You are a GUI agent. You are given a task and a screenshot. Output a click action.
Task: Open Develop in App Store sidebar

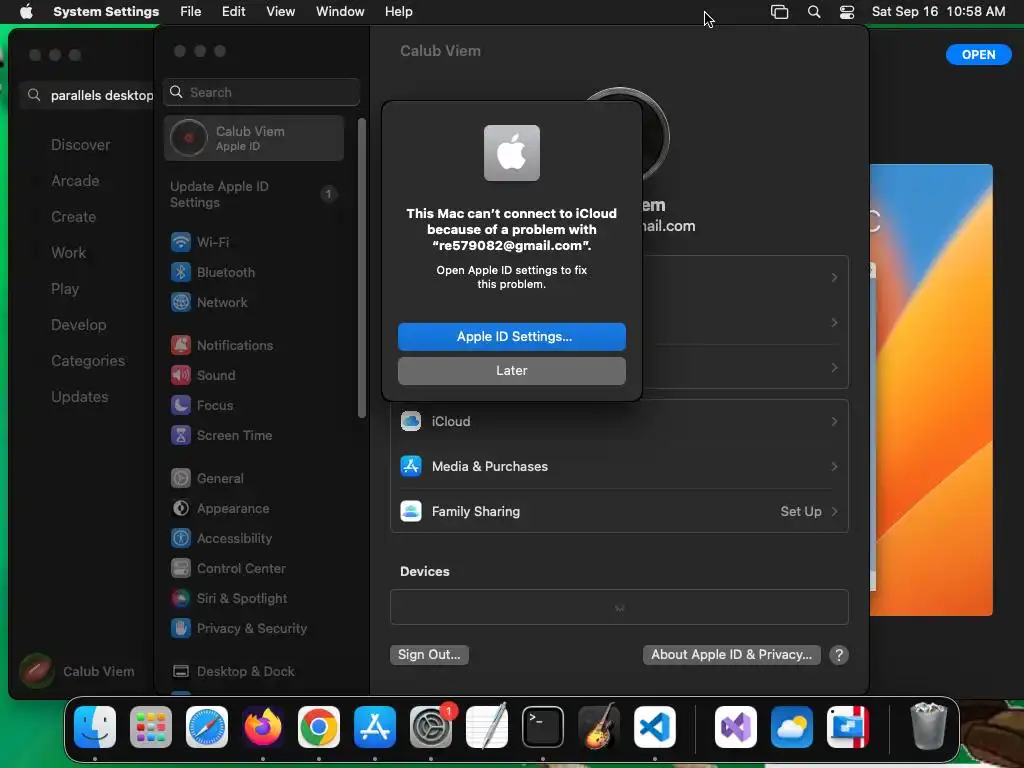(78, 325)
